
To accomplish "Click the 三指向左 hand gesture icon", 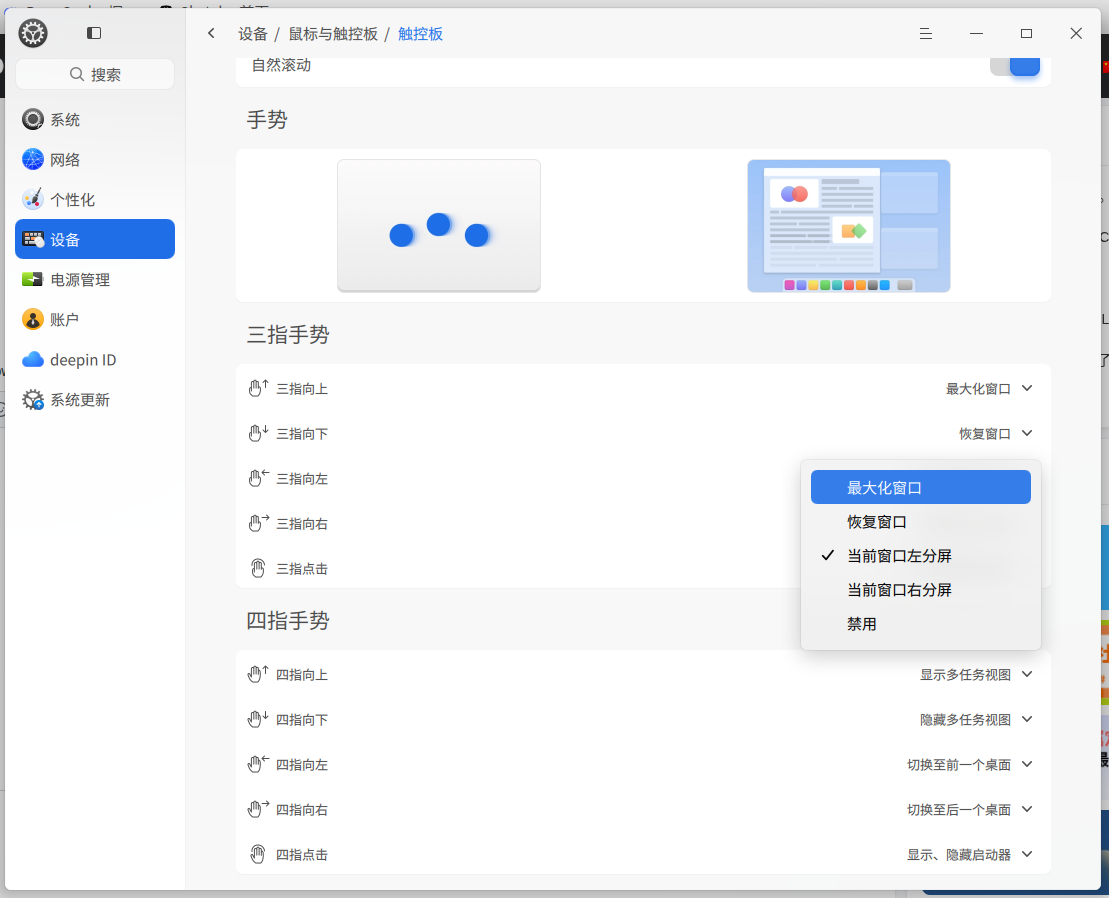I will click(258, 478).
